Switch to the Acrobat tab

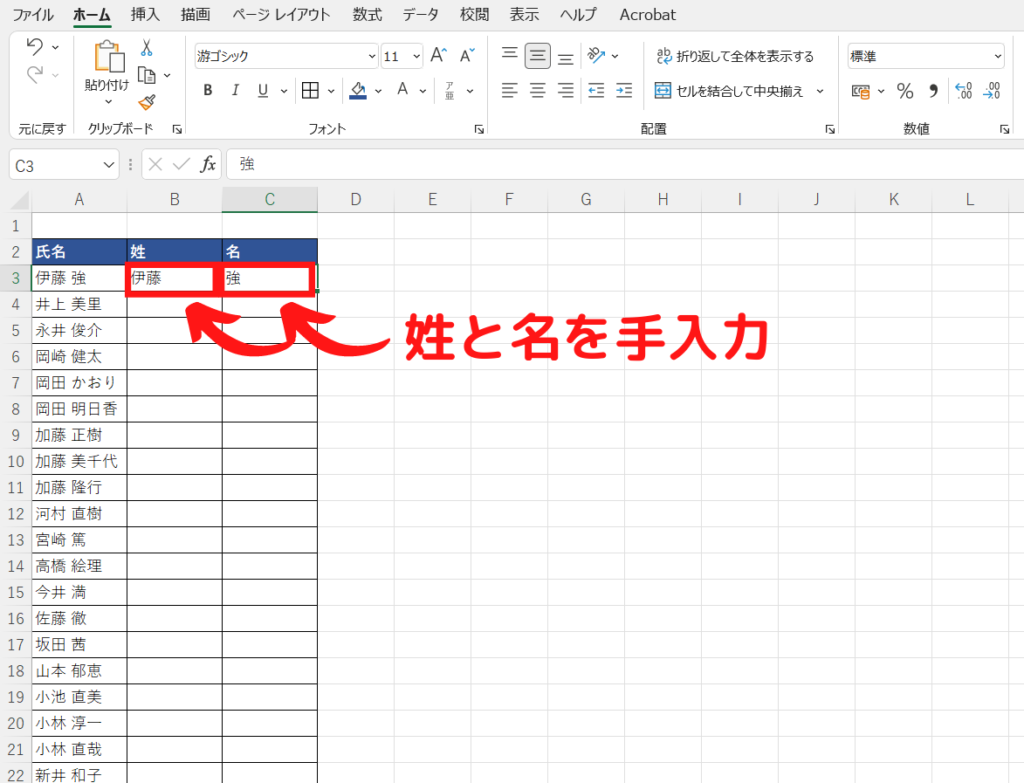click(647, 14)
